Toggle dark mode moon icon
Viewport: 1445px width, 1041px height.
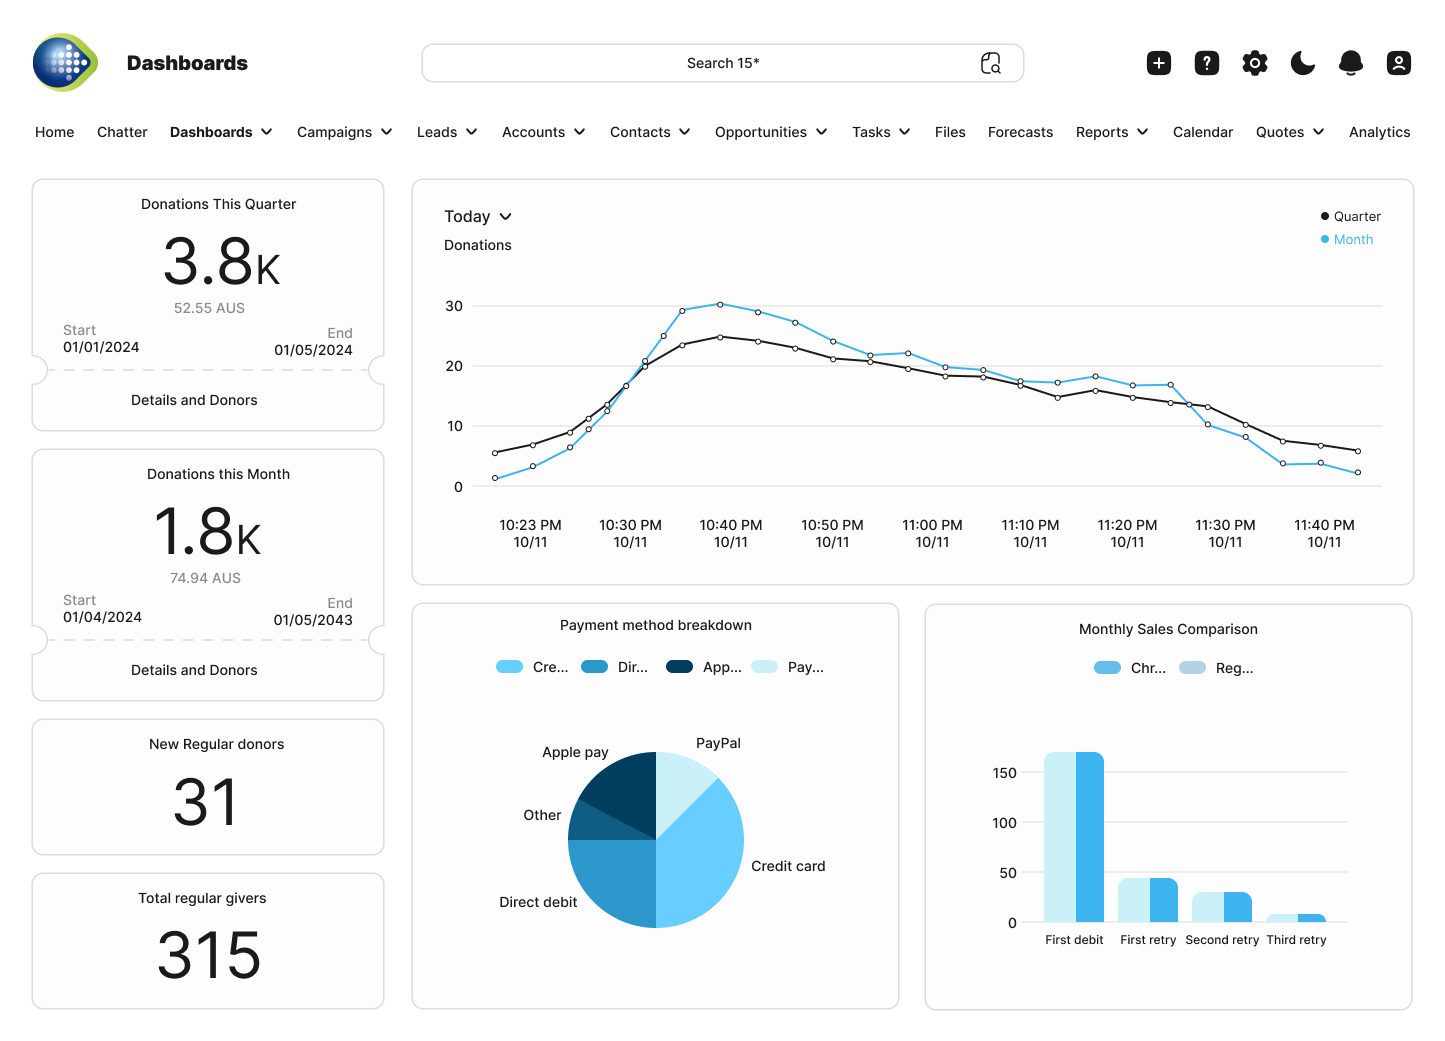[x=1303, y=63]
